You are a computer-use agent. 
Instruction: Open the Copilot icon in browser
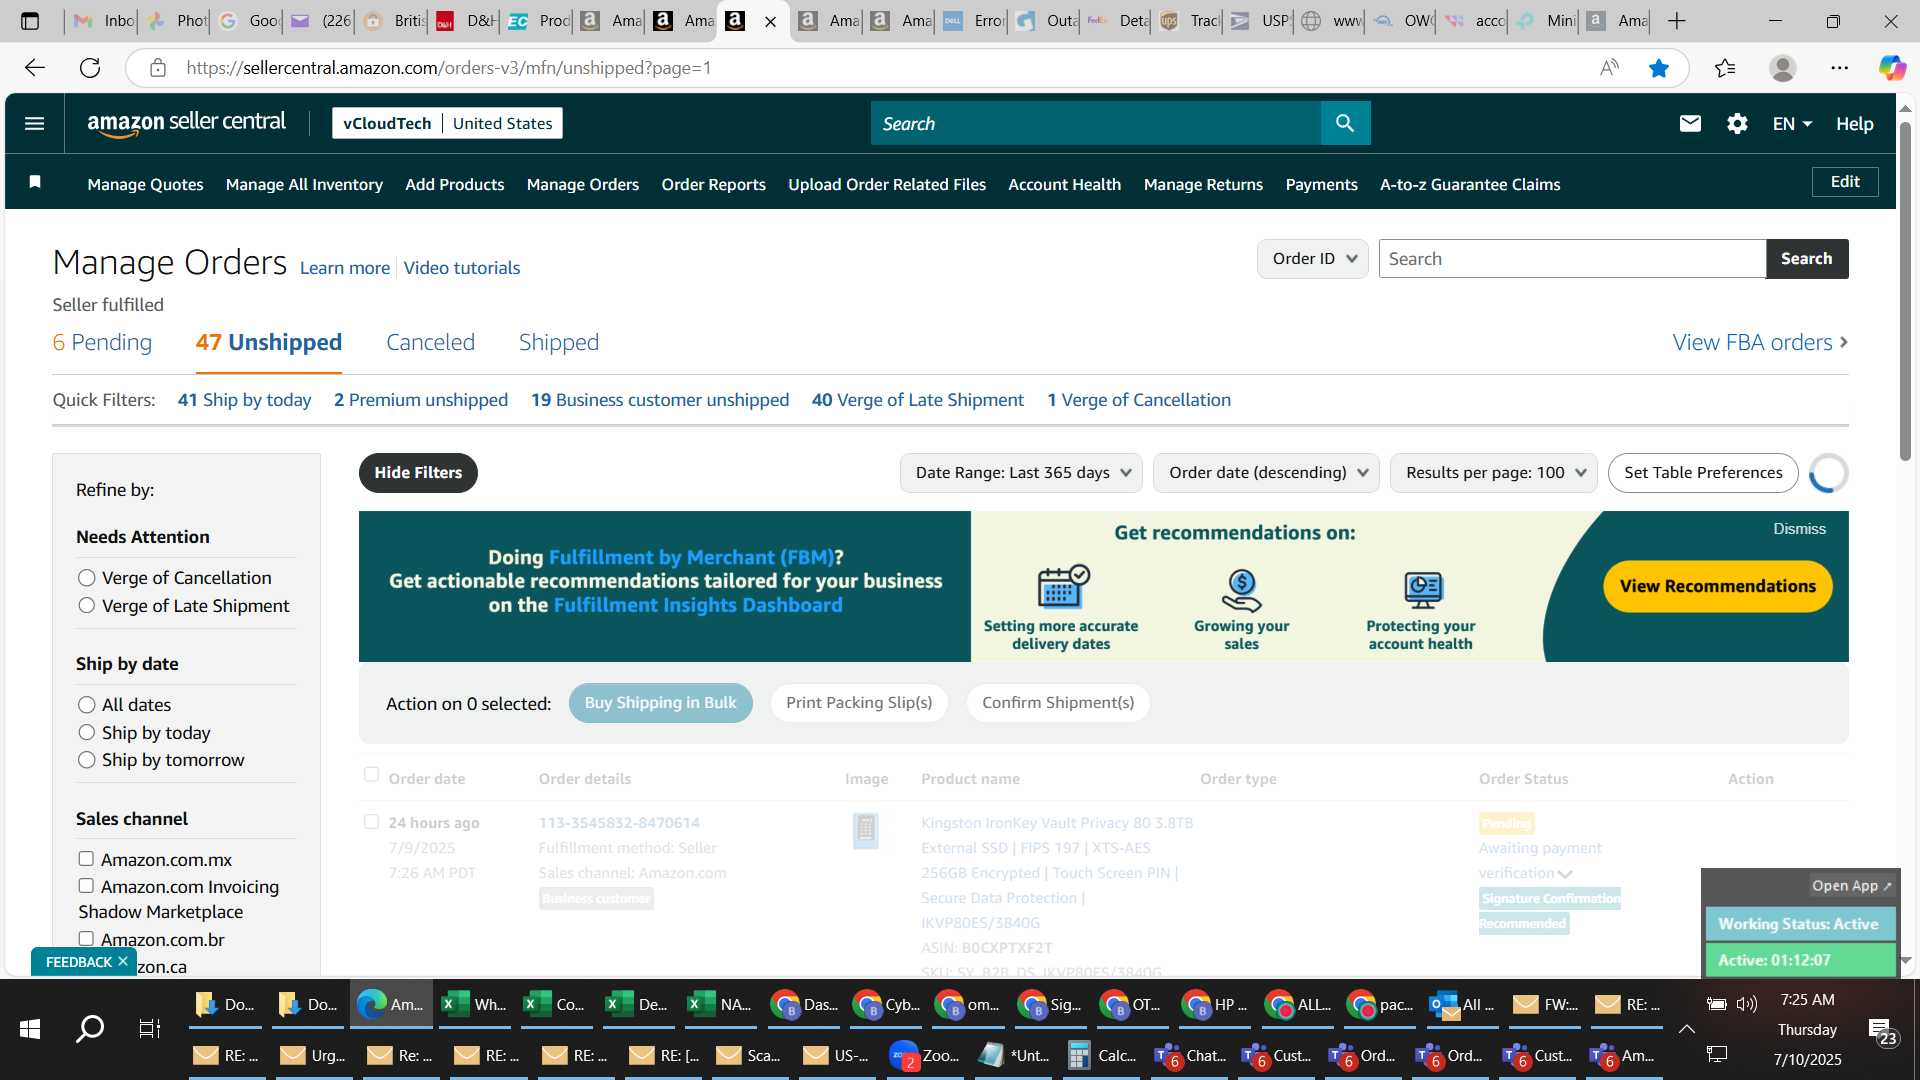(x=1892, y=68)
